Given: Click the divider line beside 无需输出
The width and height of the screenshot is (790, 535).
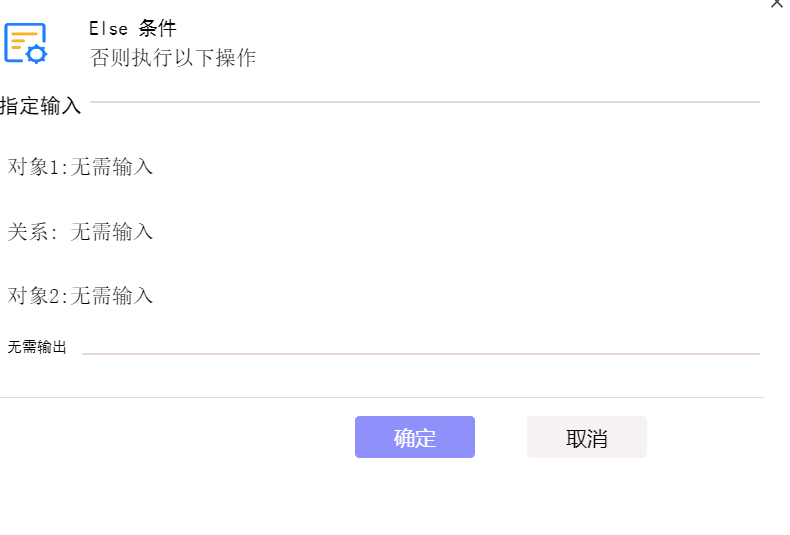Looking at the screenshot, I should click(421, 354).
